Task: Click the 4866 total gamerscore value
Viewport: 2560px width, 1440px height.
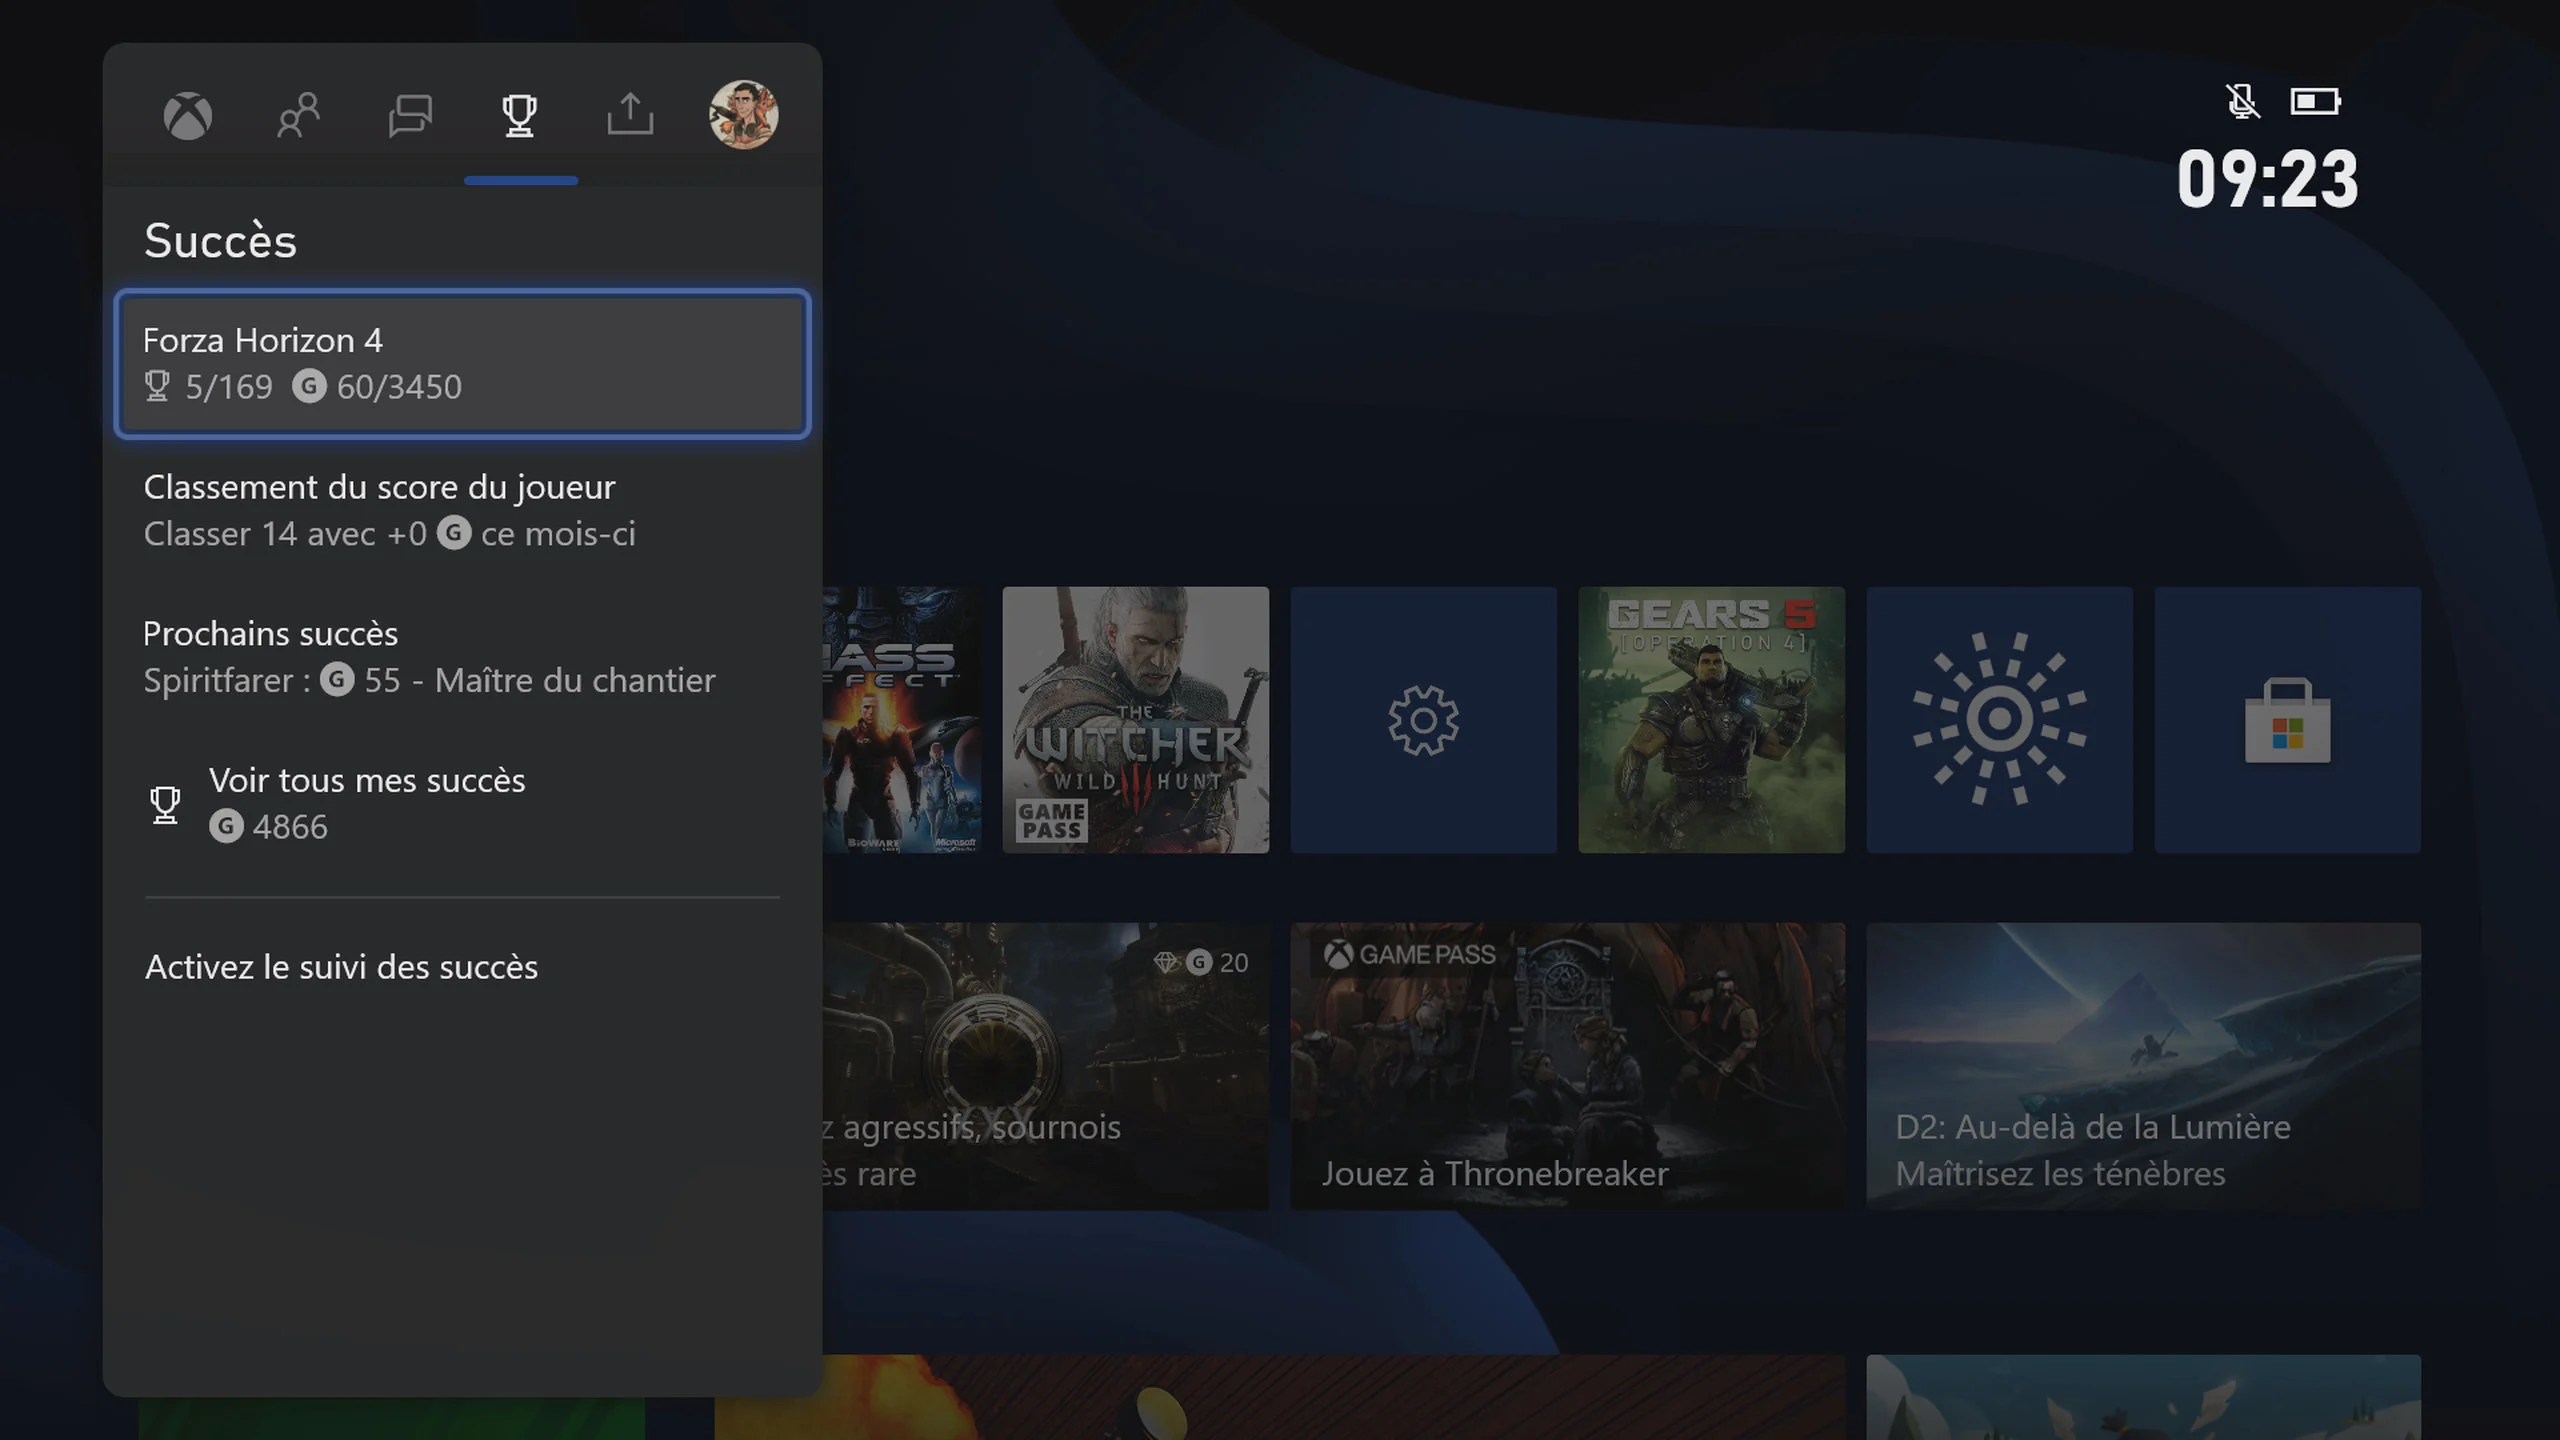Action: (290, 827)
